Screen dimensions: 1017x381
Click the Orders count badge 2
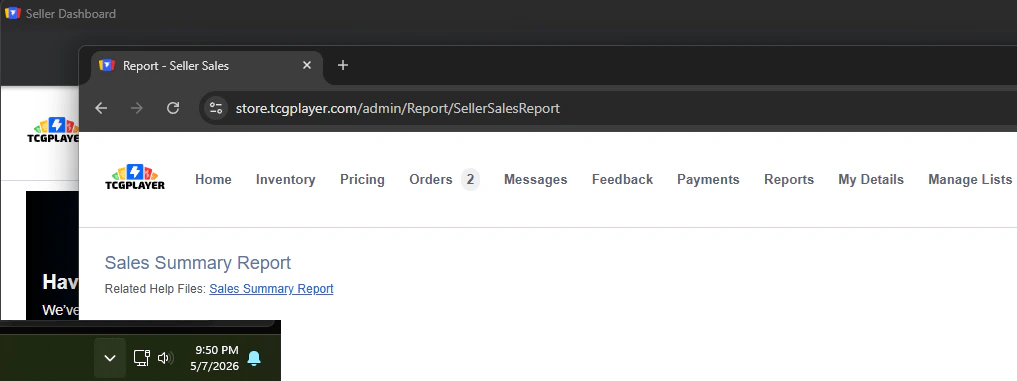click(471, 180)
